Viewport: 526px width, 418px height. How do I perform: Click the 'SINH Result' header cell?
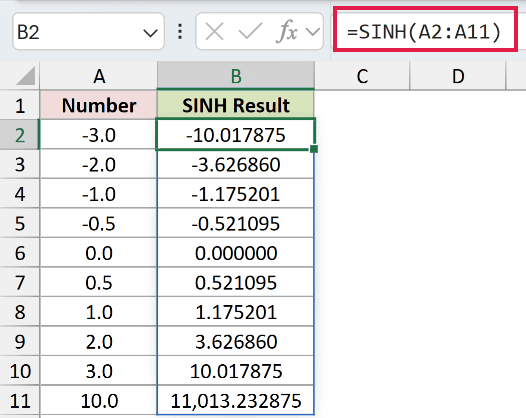tap(235, 105)
